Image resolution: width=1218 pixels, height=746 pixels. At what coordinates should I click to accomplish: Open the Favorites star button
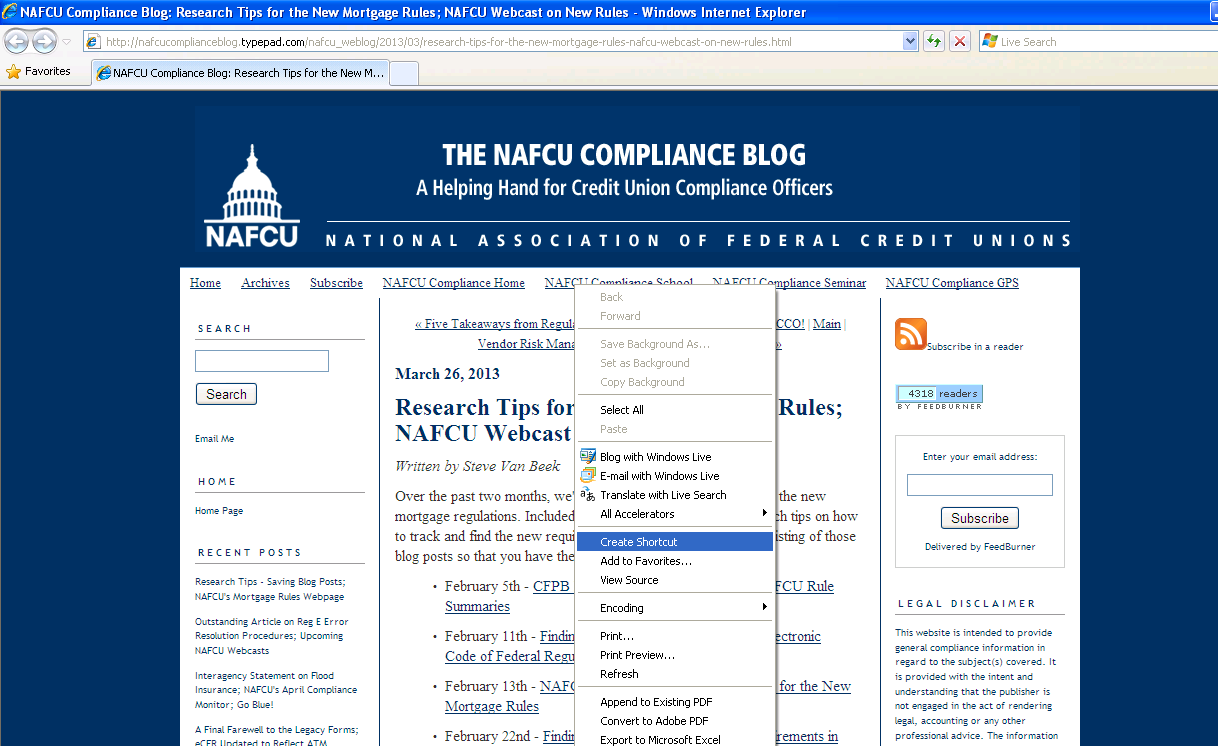[39, 72]
